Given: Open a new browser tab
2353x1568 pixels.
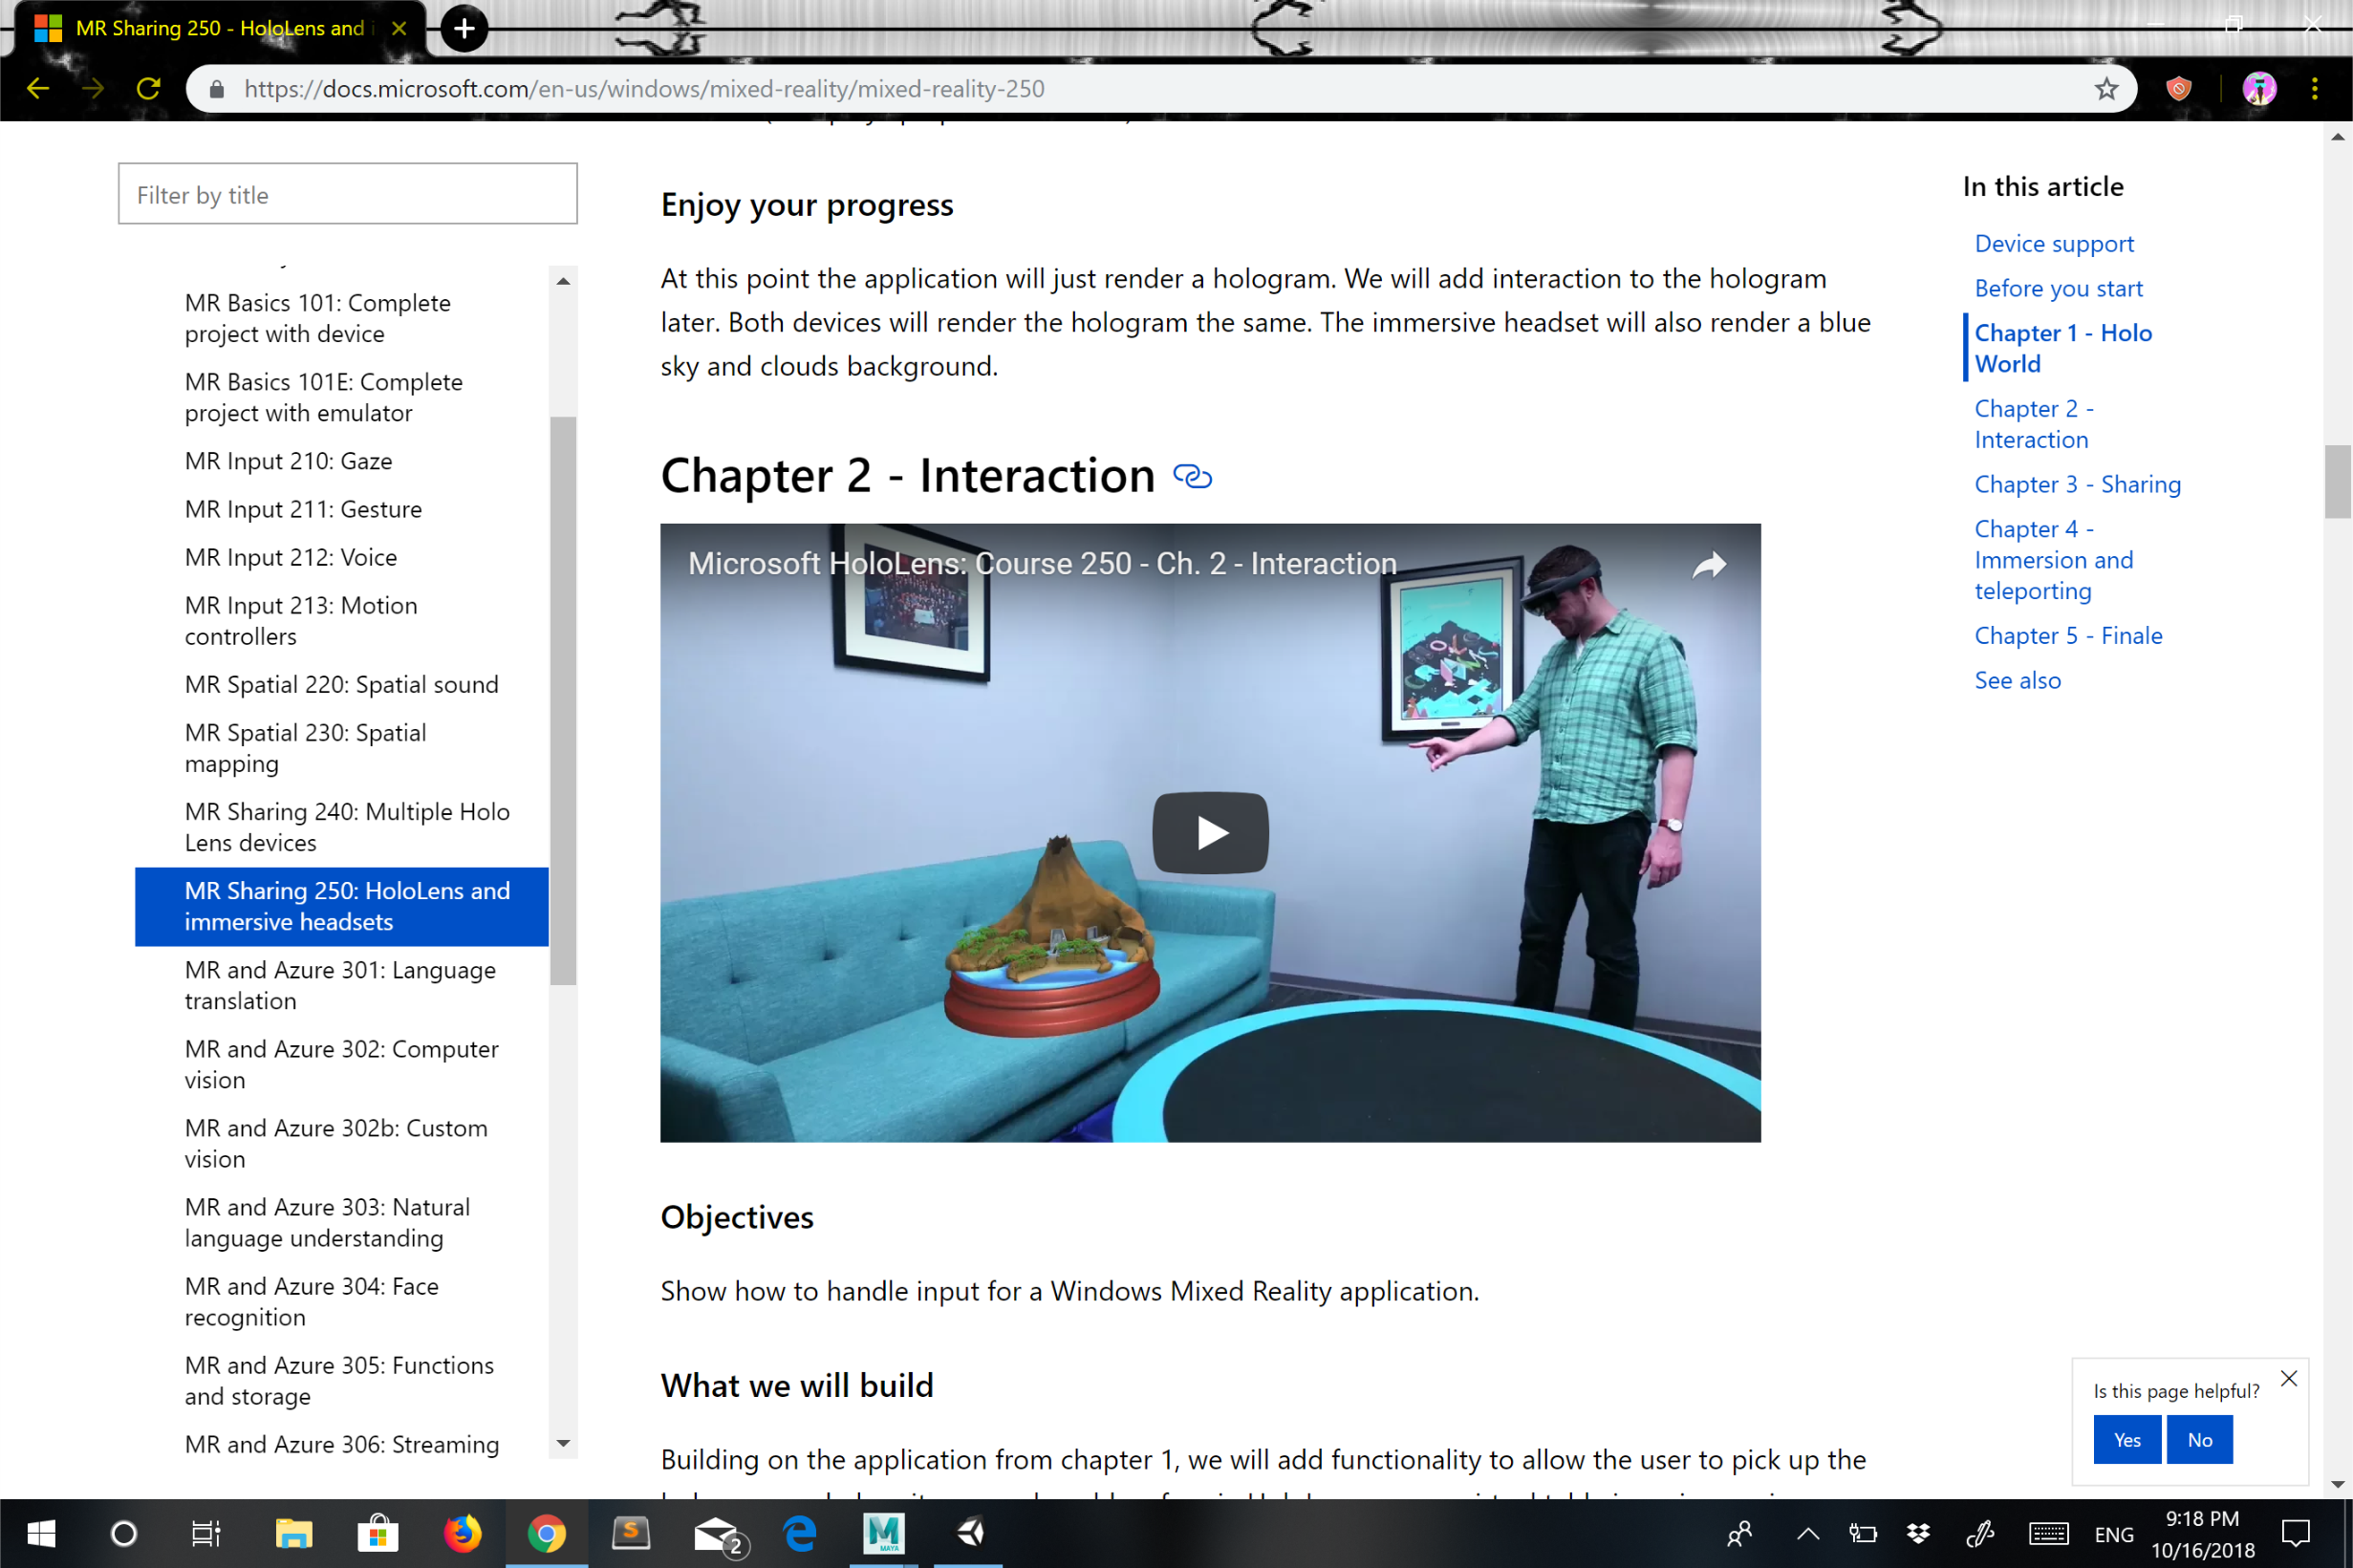Looking at the screenshot, I should tap(464, 28).
